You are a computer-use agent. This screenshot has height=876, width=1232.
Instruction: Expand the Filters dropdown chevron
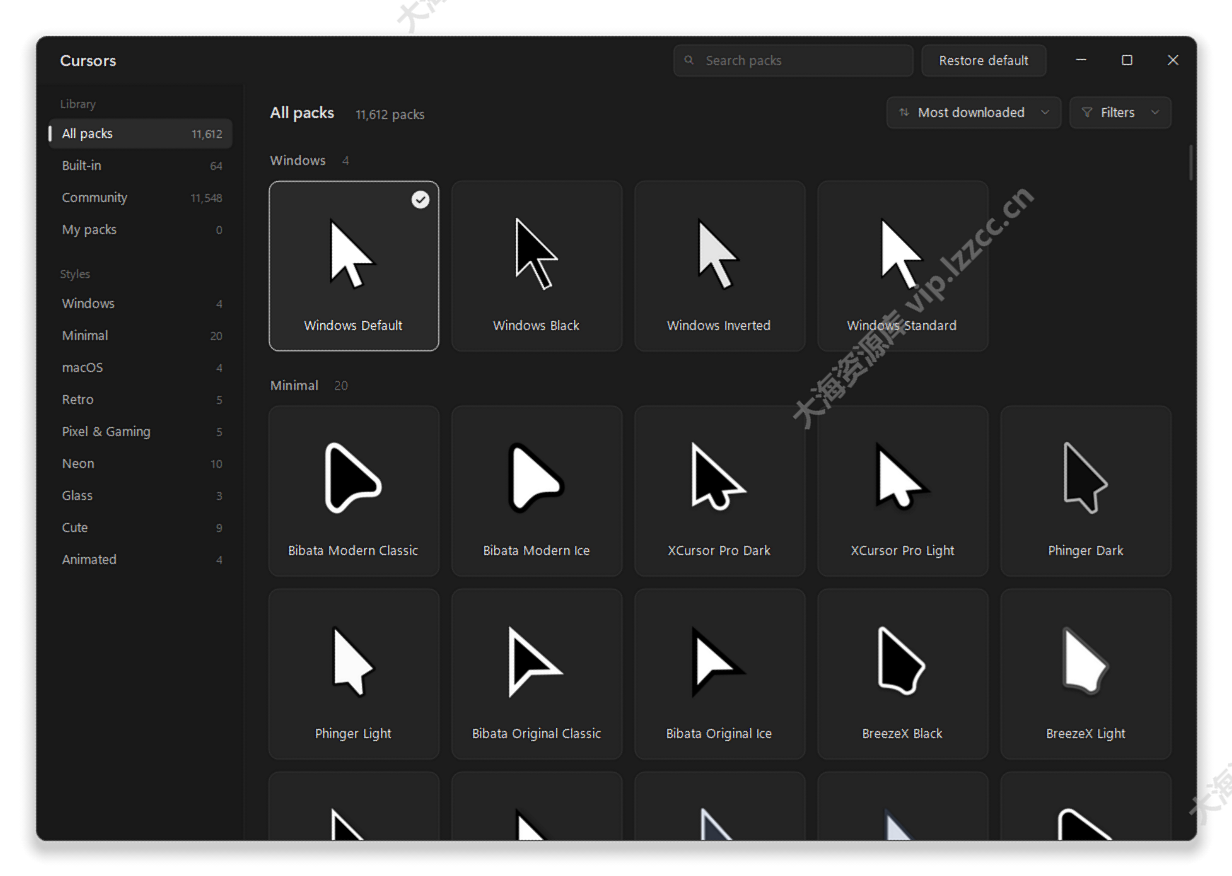click(x=1155, y=113)
